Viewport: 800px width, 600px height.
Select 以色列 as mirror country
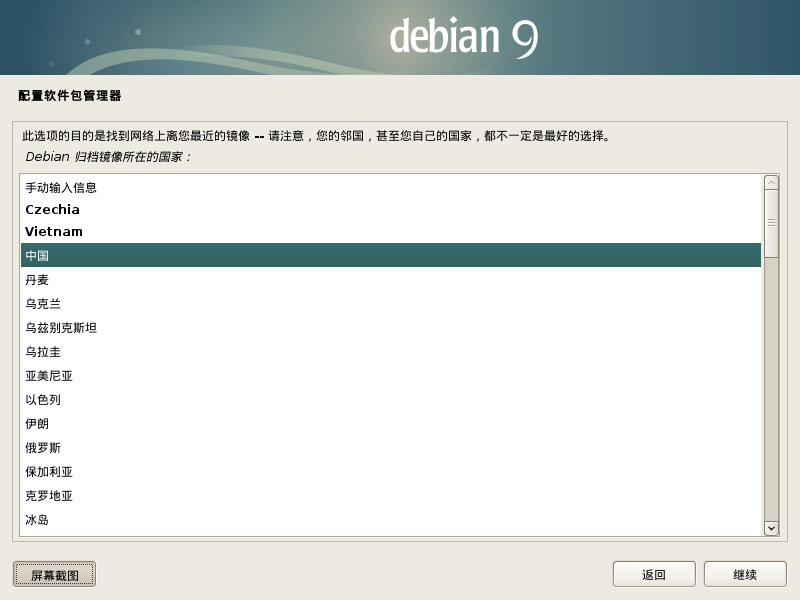[391, 399]
